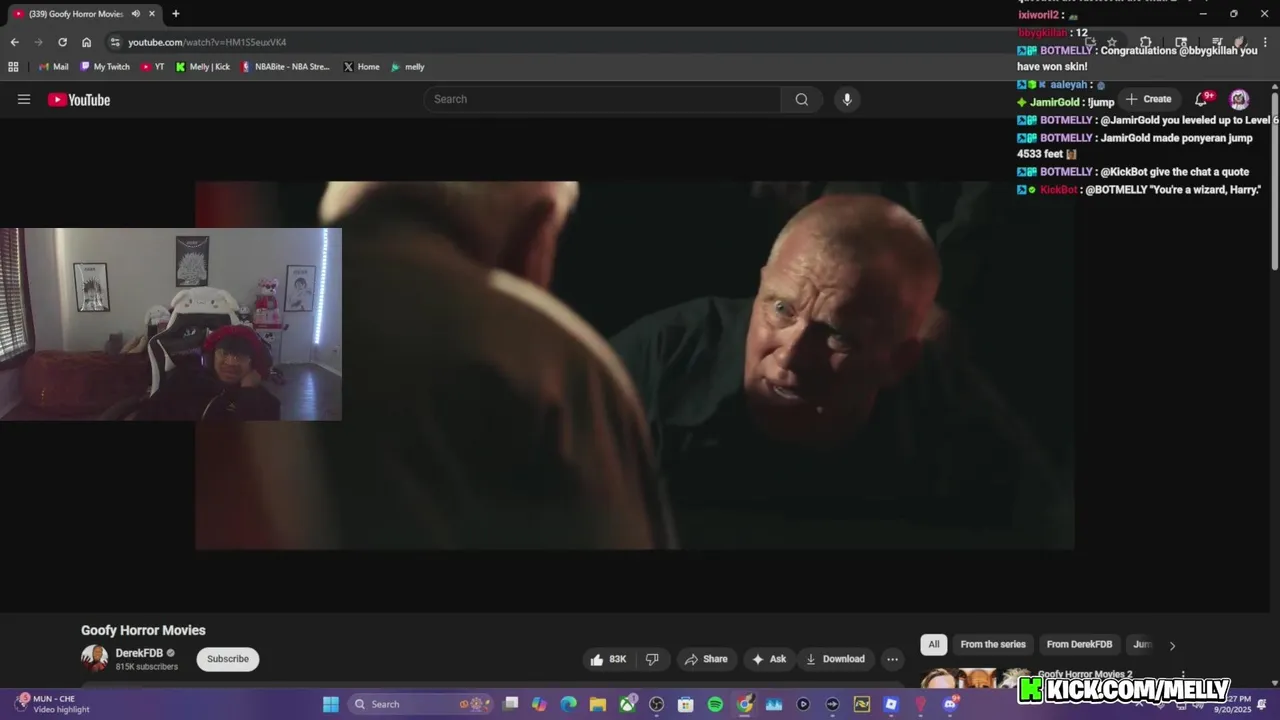Viewport: 1280px width, 720px height.
Task: Open Chrome three-dot menu
Action: pos(1265,42)
